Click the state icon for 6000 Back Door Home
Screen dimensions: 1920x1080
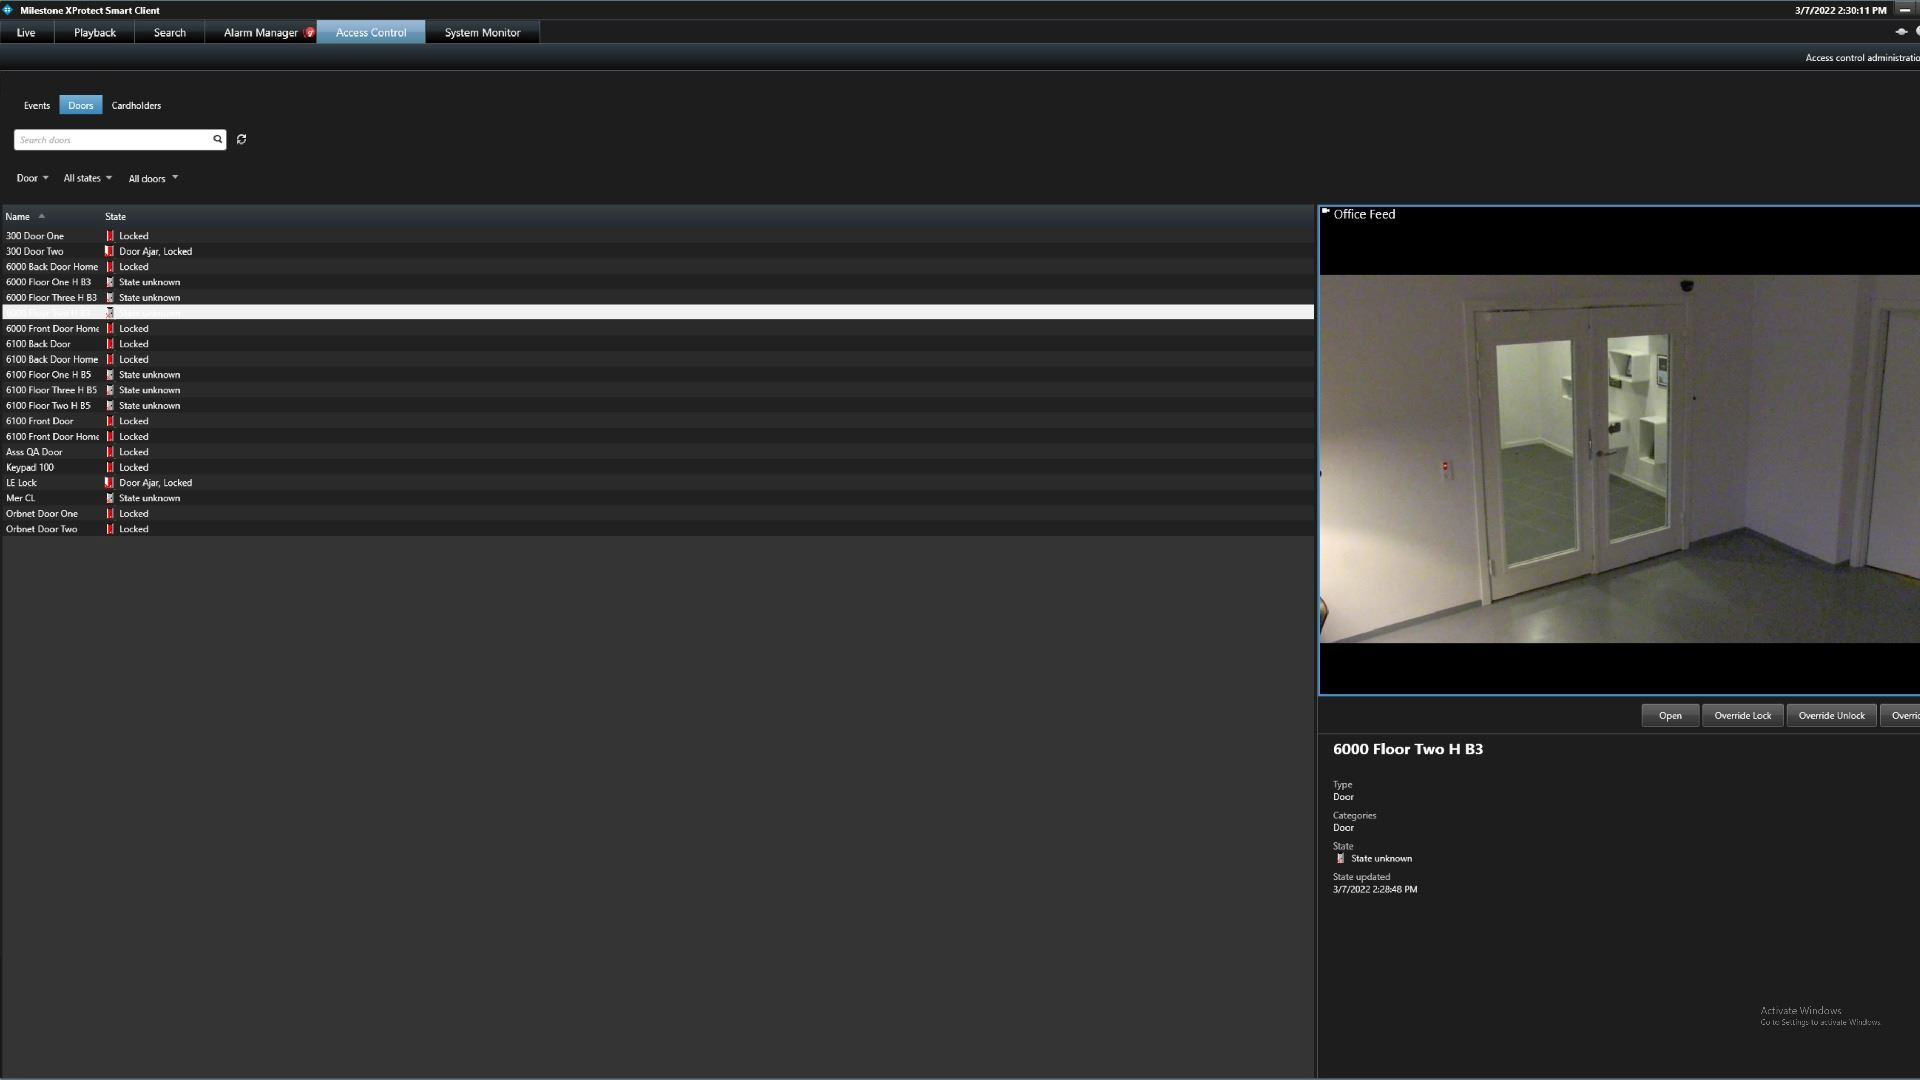tap(110, 267)
